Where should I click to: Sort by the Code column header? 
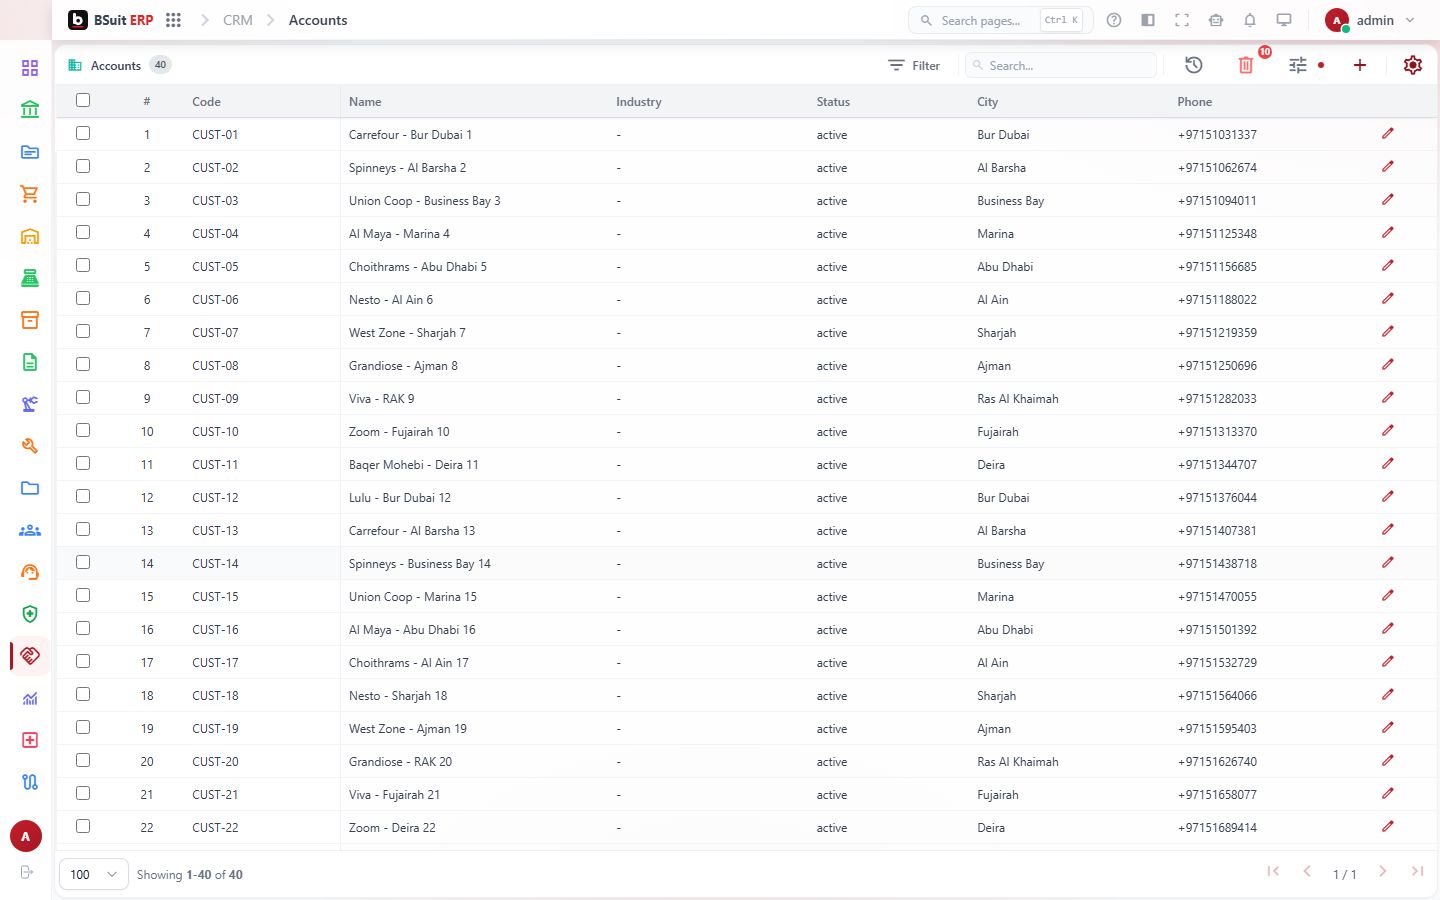pyautogui.click(x=206, y=102)
